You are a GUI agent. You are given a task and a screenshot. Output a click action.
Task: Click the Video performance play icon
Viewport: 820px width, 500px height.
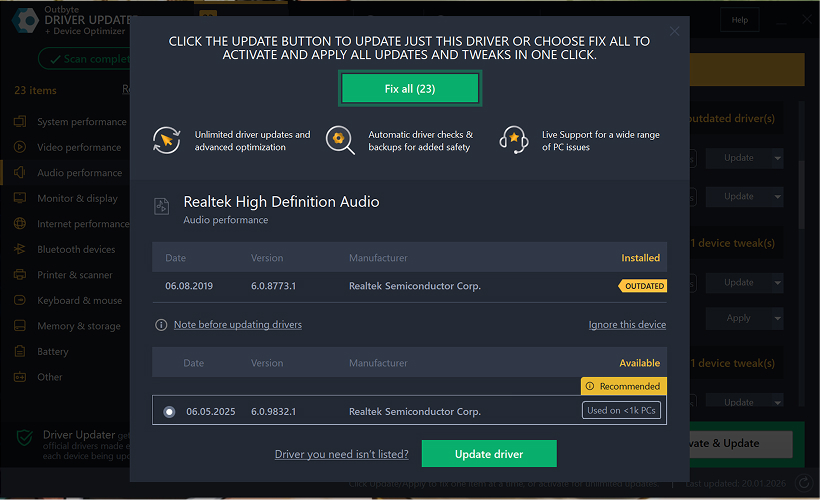pos(19,147)
